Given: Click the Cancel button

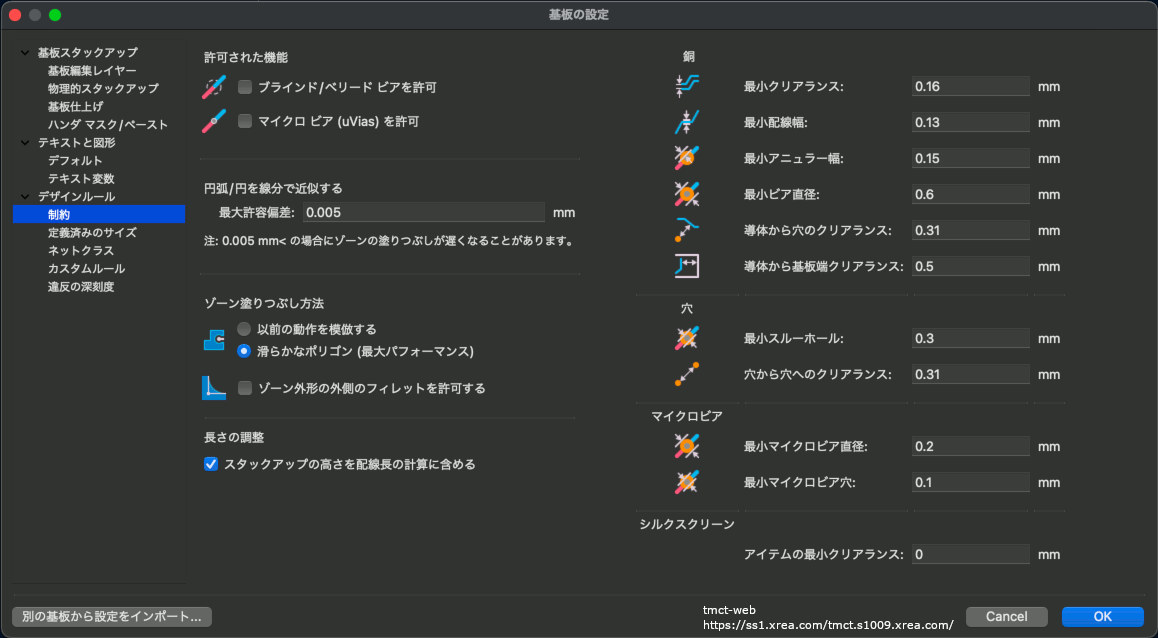Looking at the screenshot, I should coord(1007,617).
